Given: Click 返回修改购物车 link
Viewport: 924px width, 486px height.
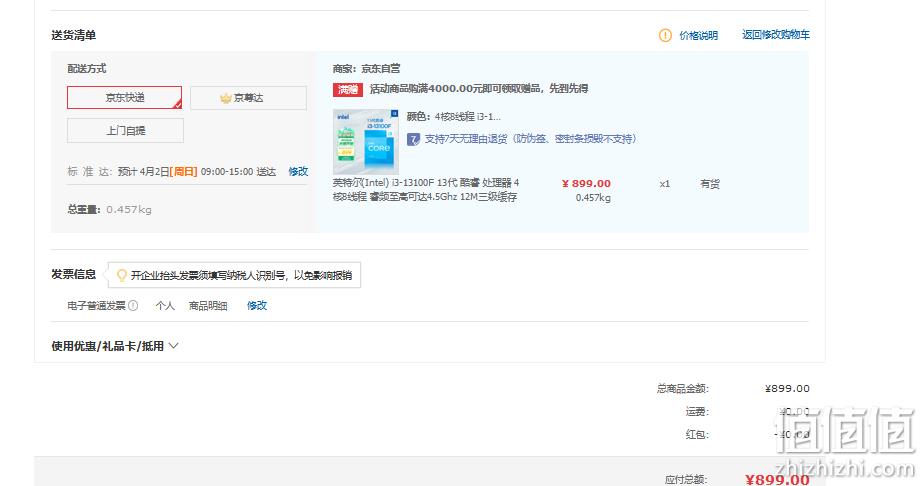Looking at the screenshot, I should pos(776,35).
